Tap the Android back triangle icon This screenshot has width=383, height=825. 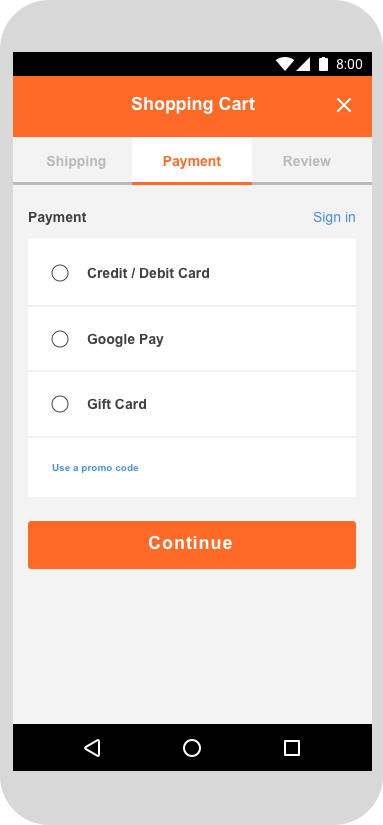tap(92, 748)
